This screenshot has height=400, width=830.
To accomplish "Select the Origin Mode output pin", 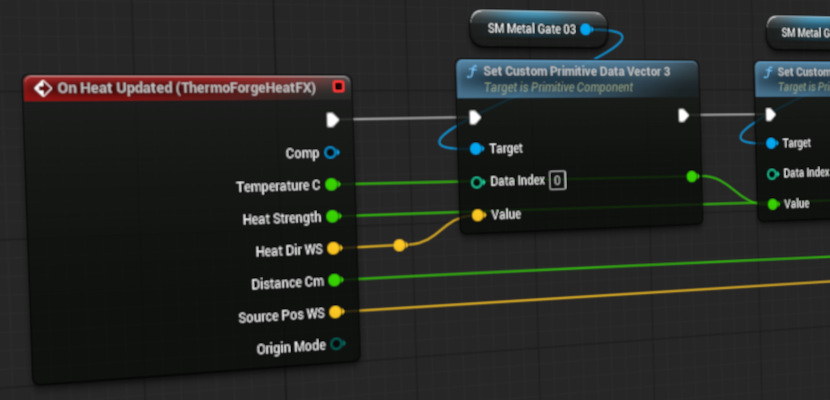I will 337,344.
